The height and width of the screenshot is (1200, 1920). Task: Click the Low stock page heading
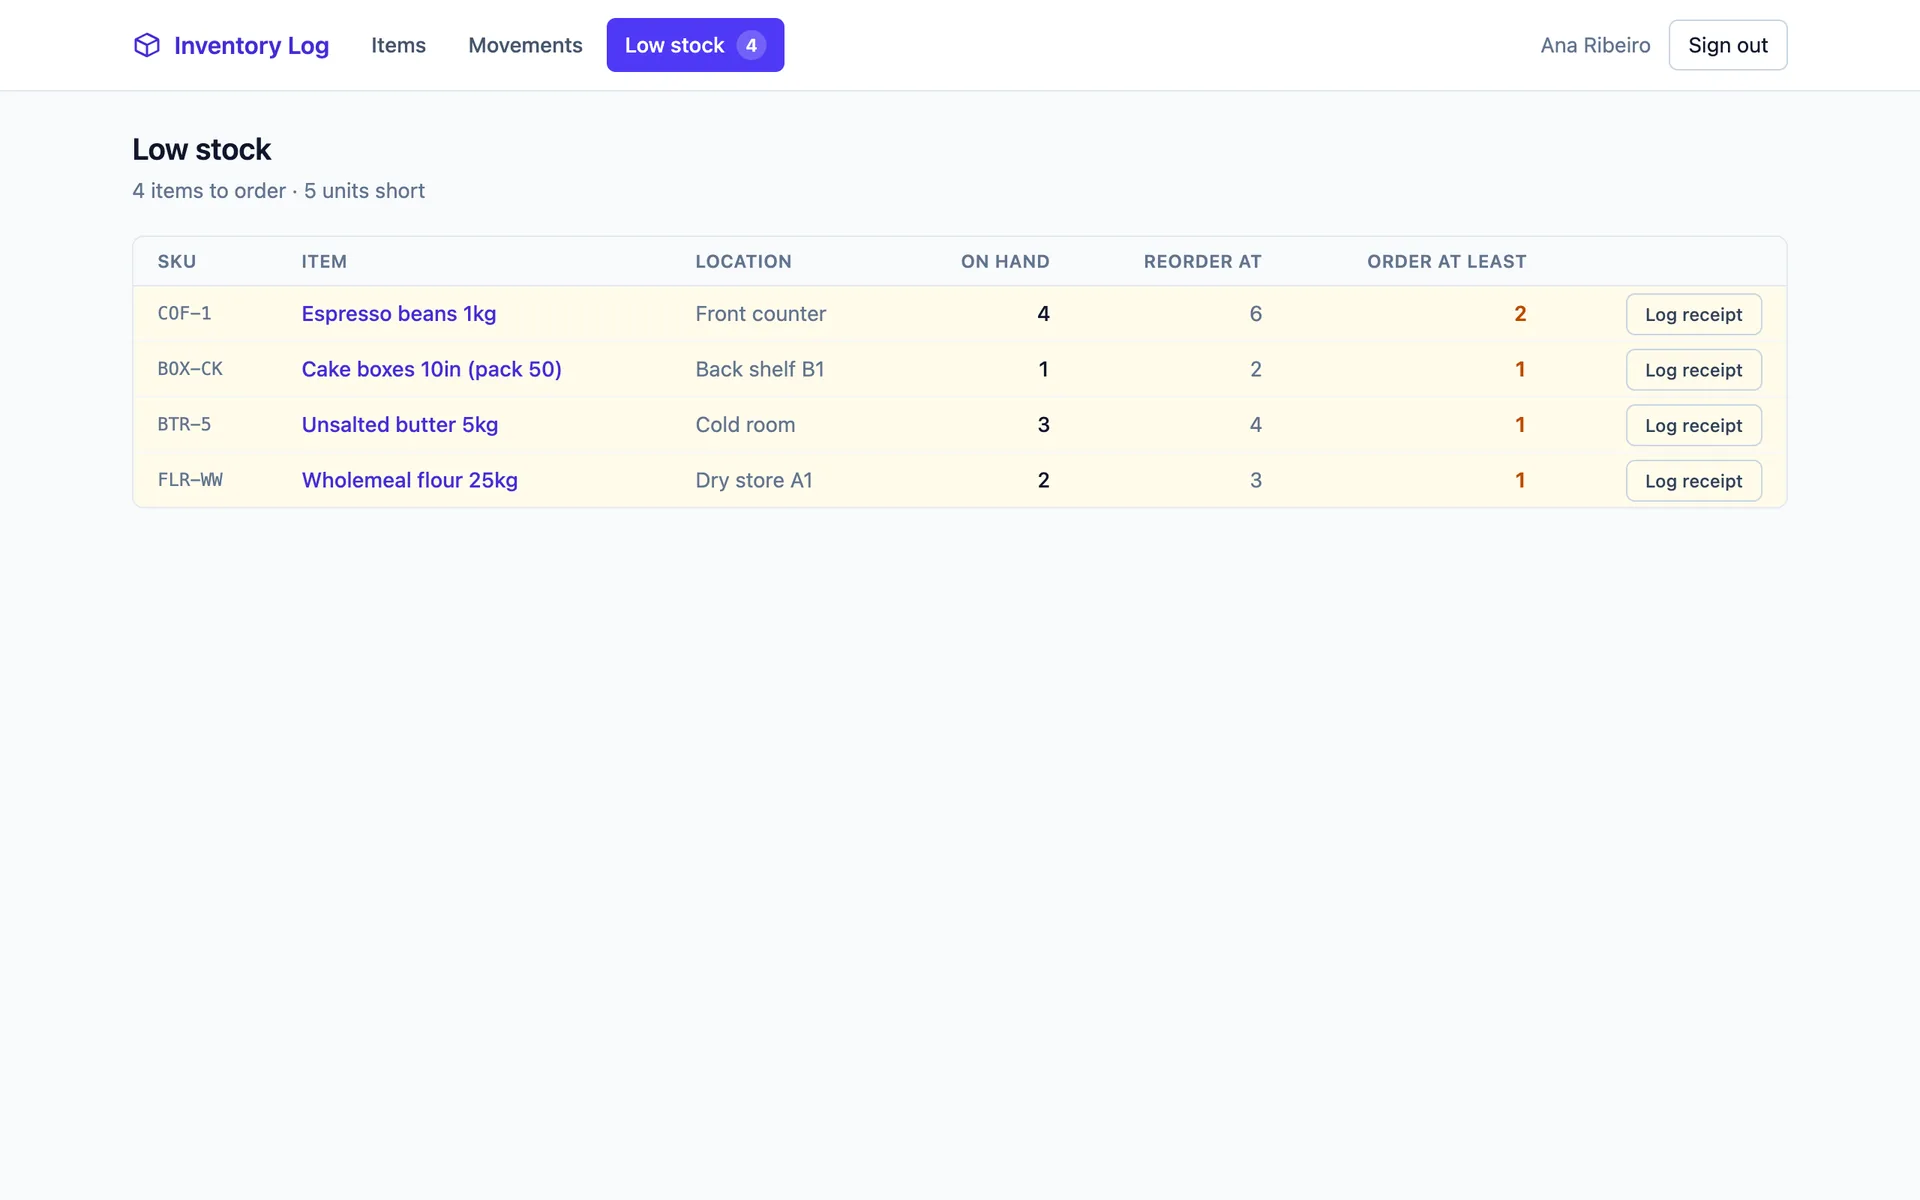[x=201, y=149]
